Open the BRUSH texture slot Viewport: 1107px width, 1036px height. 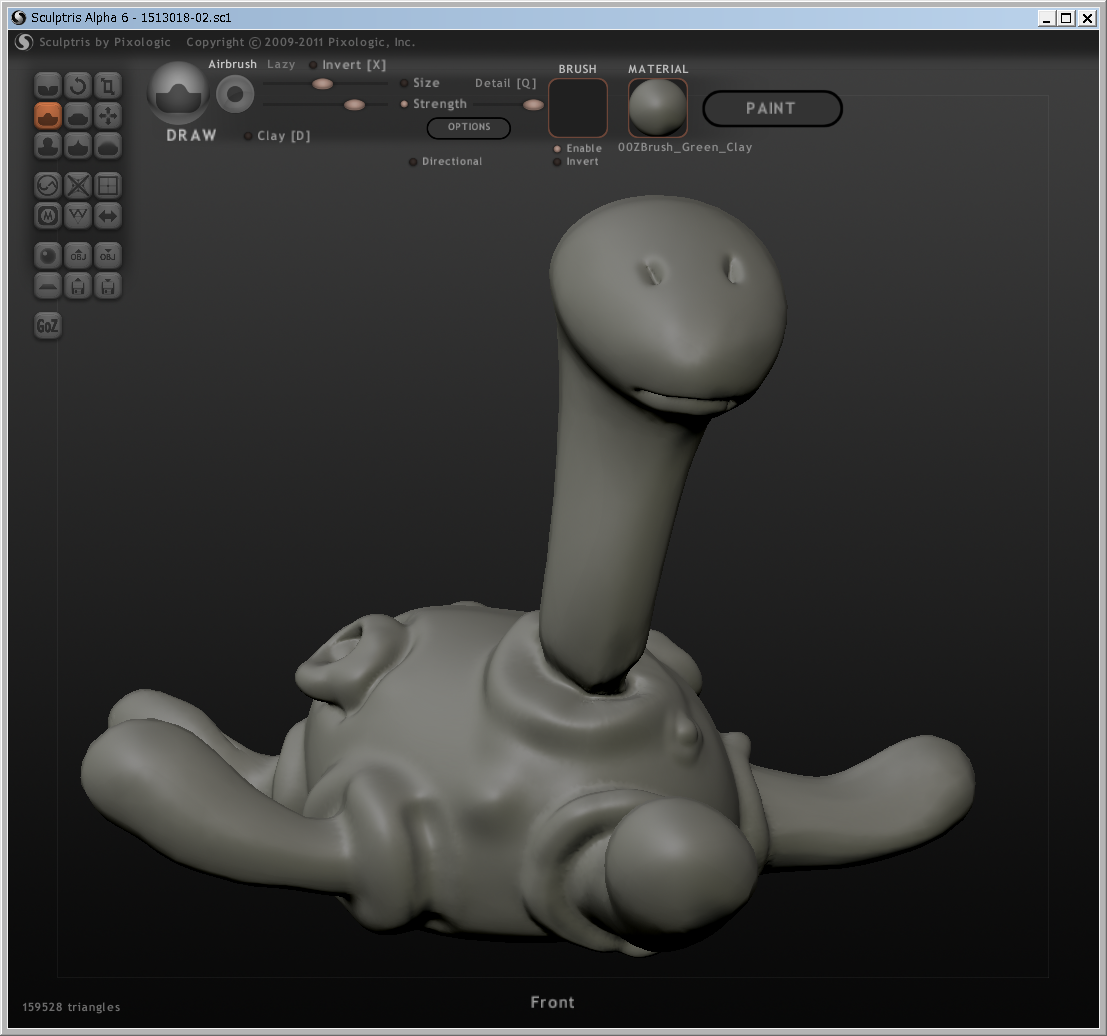click(x=578, y=107)
